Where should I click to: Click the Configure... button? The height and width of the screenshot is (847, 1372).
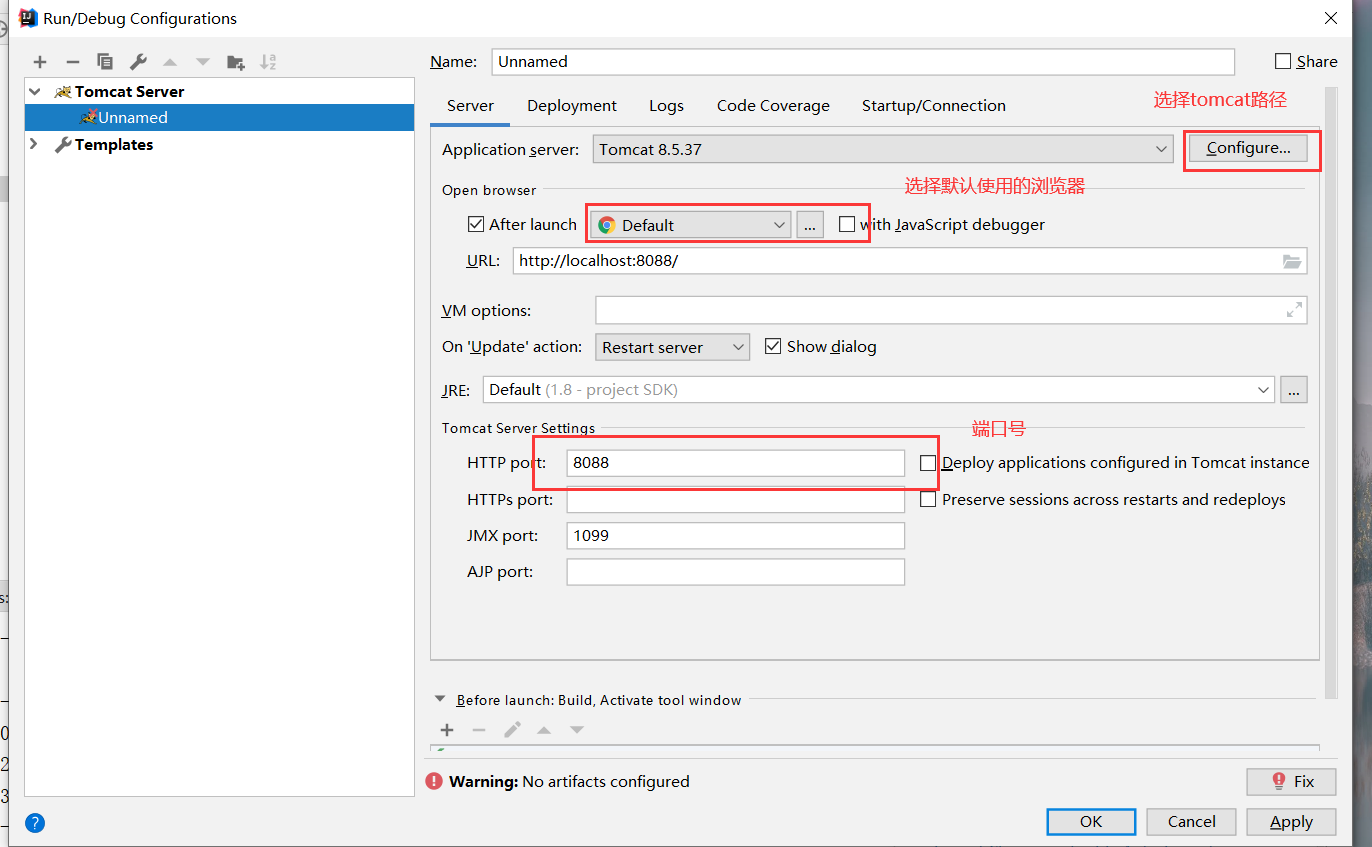[1248, 148]
